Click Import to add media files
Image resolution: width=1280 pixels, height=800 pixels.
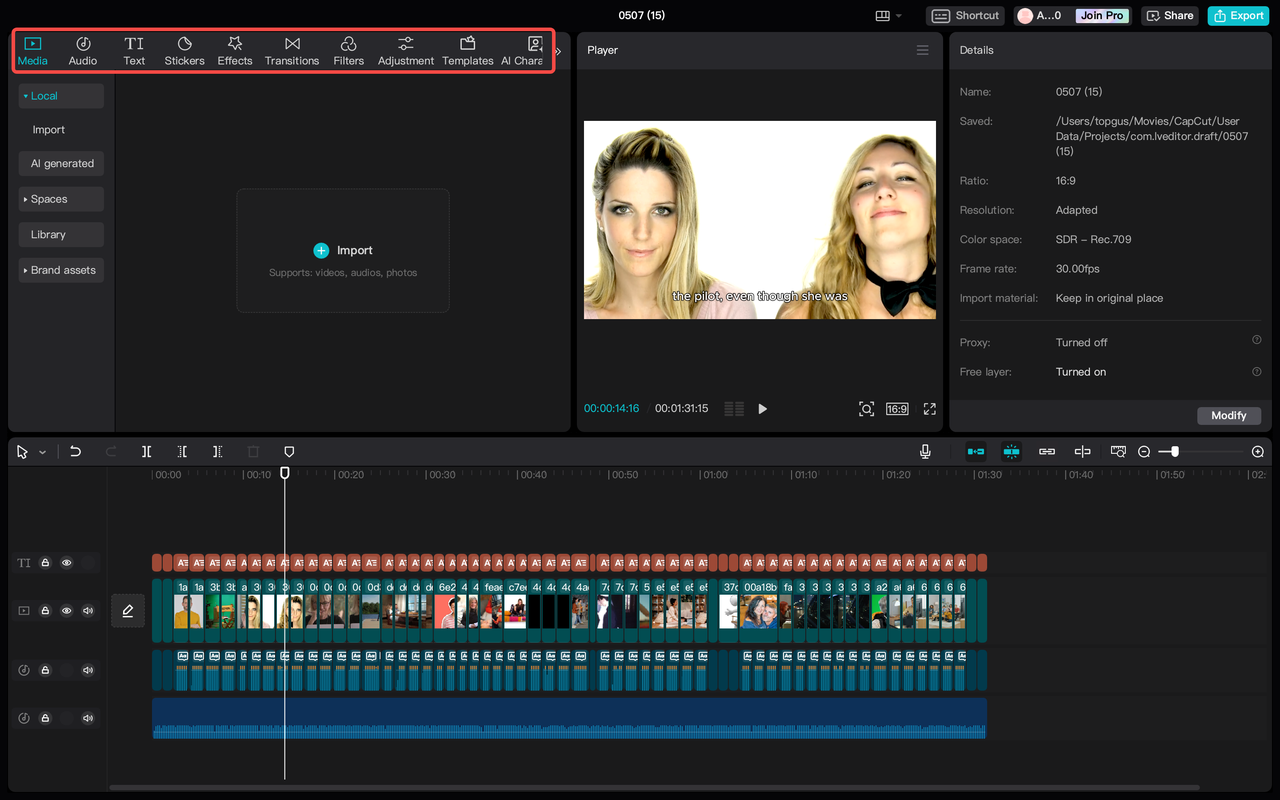(x=343, y=250)
